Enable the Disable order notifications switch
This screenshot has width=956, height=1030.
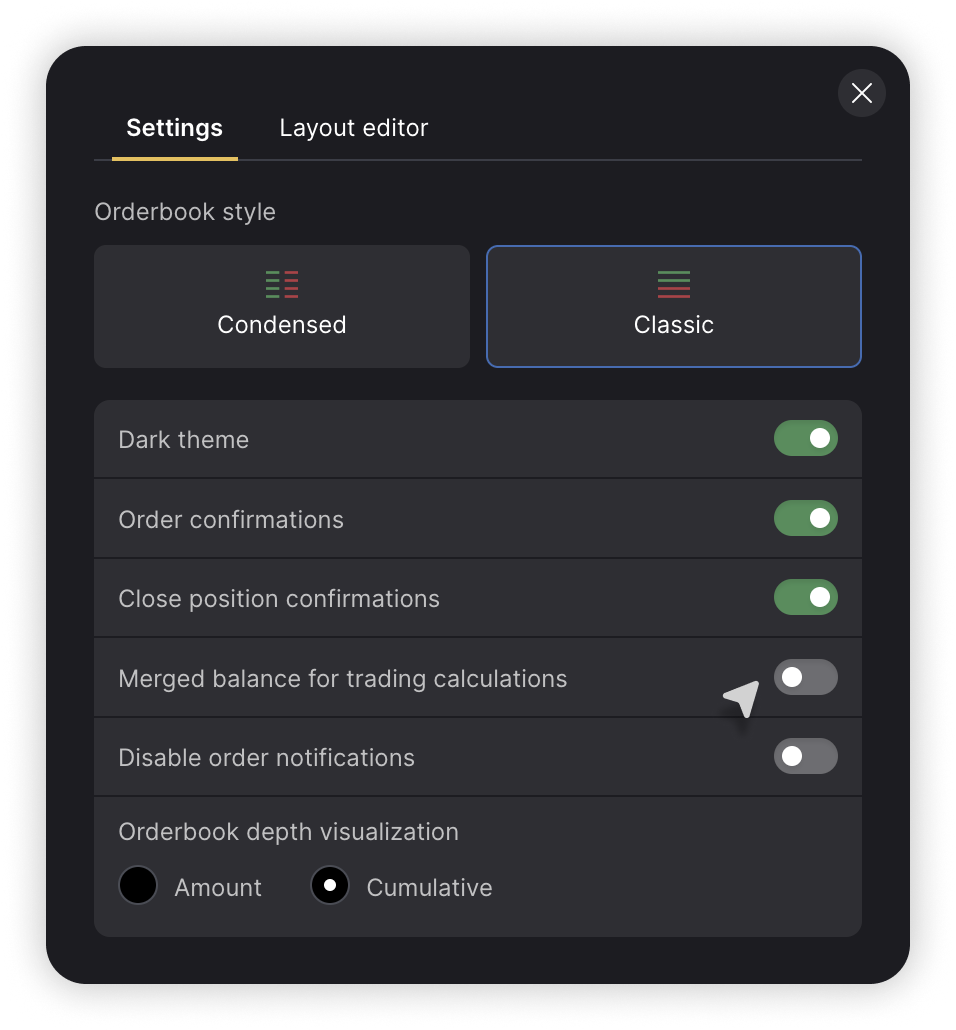coord(806,756)
